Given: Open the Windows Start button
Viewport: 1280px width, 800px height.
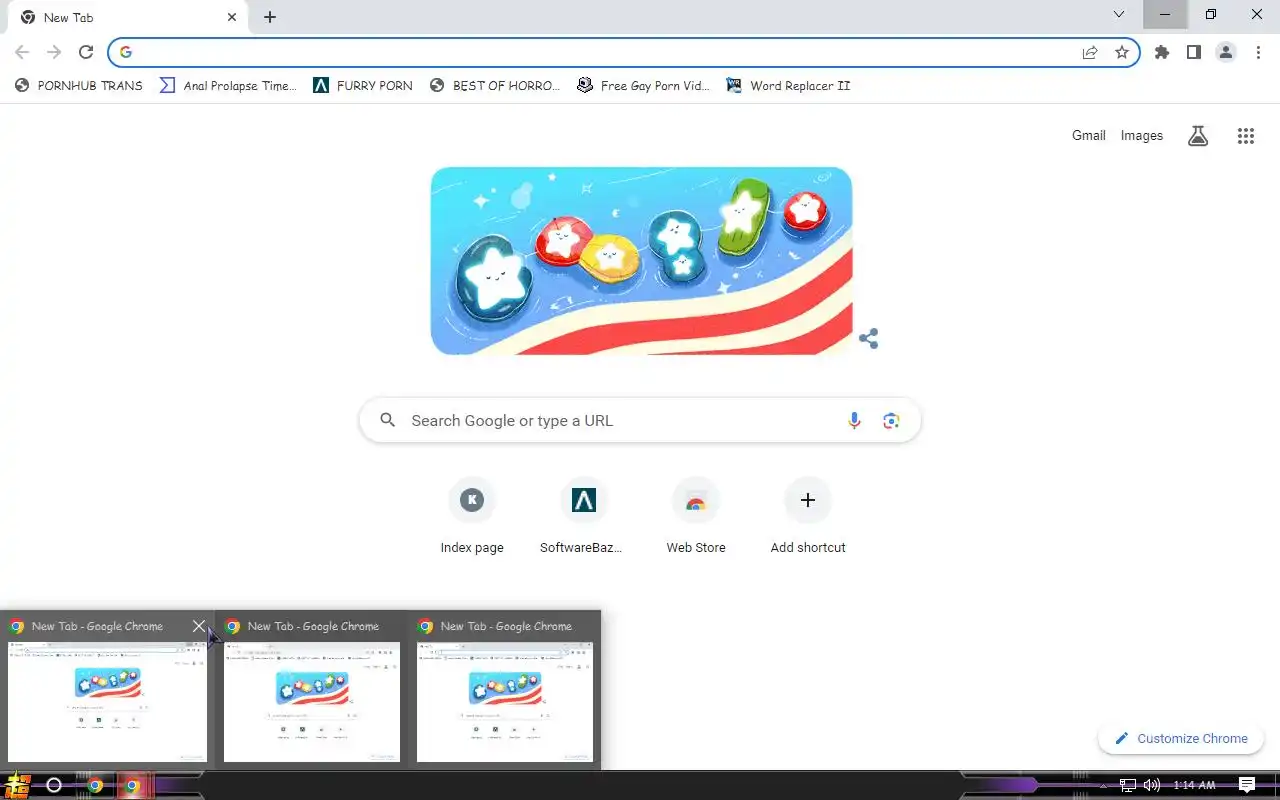Looking at the screenshot, I should pos(17,785).
